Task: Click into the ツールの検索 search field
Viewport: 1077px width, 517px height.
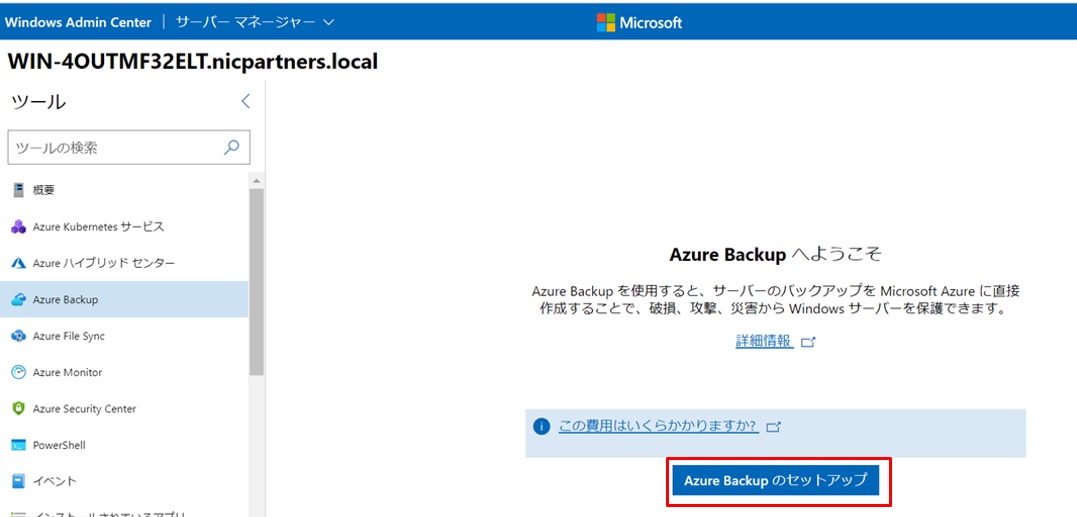Action: pos(129,147)
